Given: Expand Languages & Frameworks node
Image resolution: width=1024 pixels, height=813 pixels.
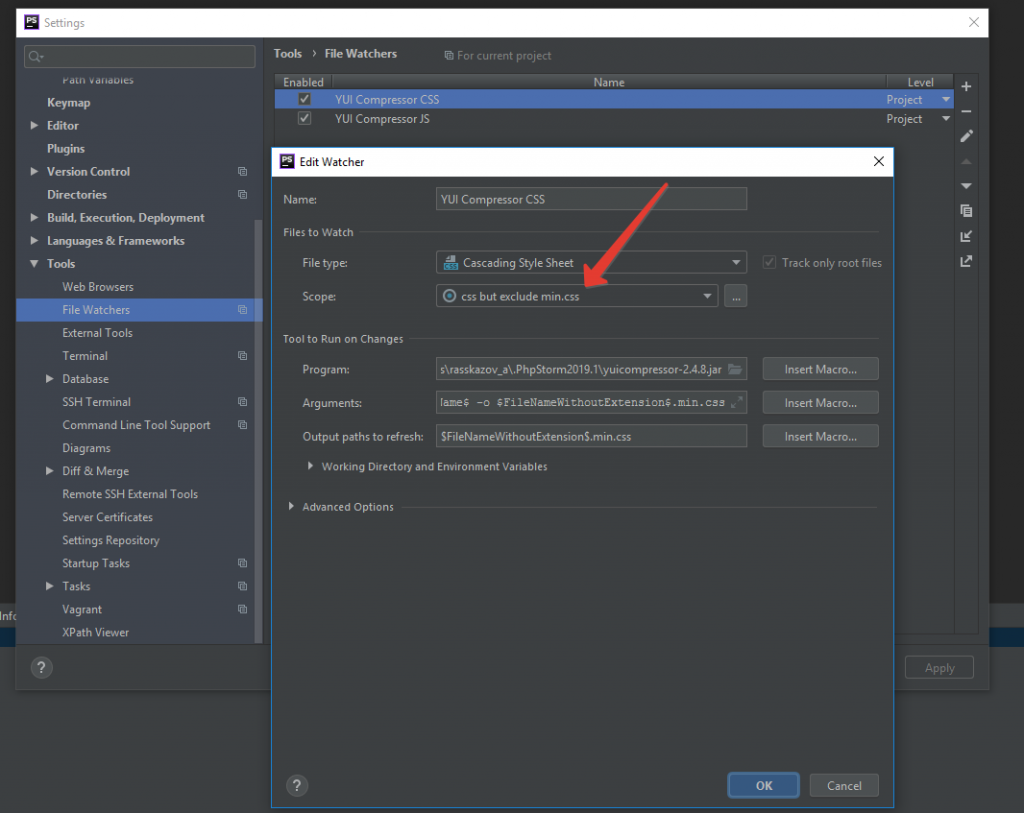Looking at the screenshot, I should [34, 240].
